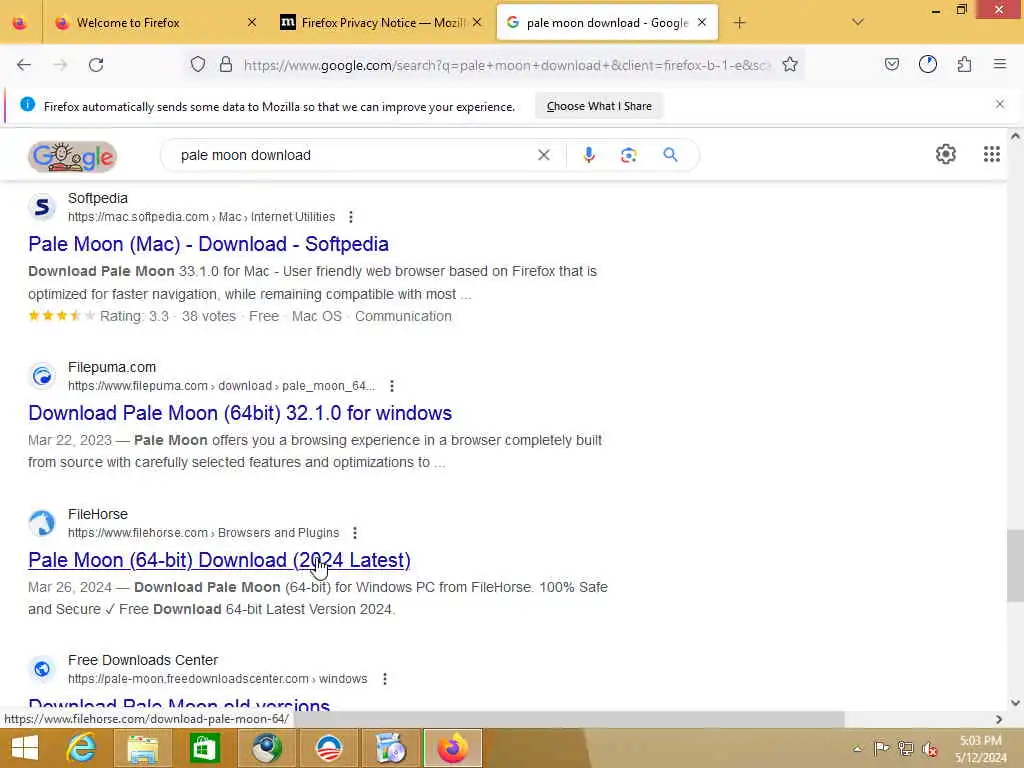
Task: Click the Free Downloads Center globe icon
Action: (x=42, y=669)
